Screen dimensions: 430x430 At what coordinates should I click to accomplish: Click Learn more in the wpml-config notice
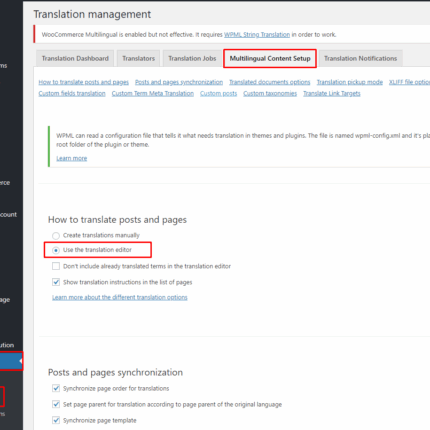(71, 158)
